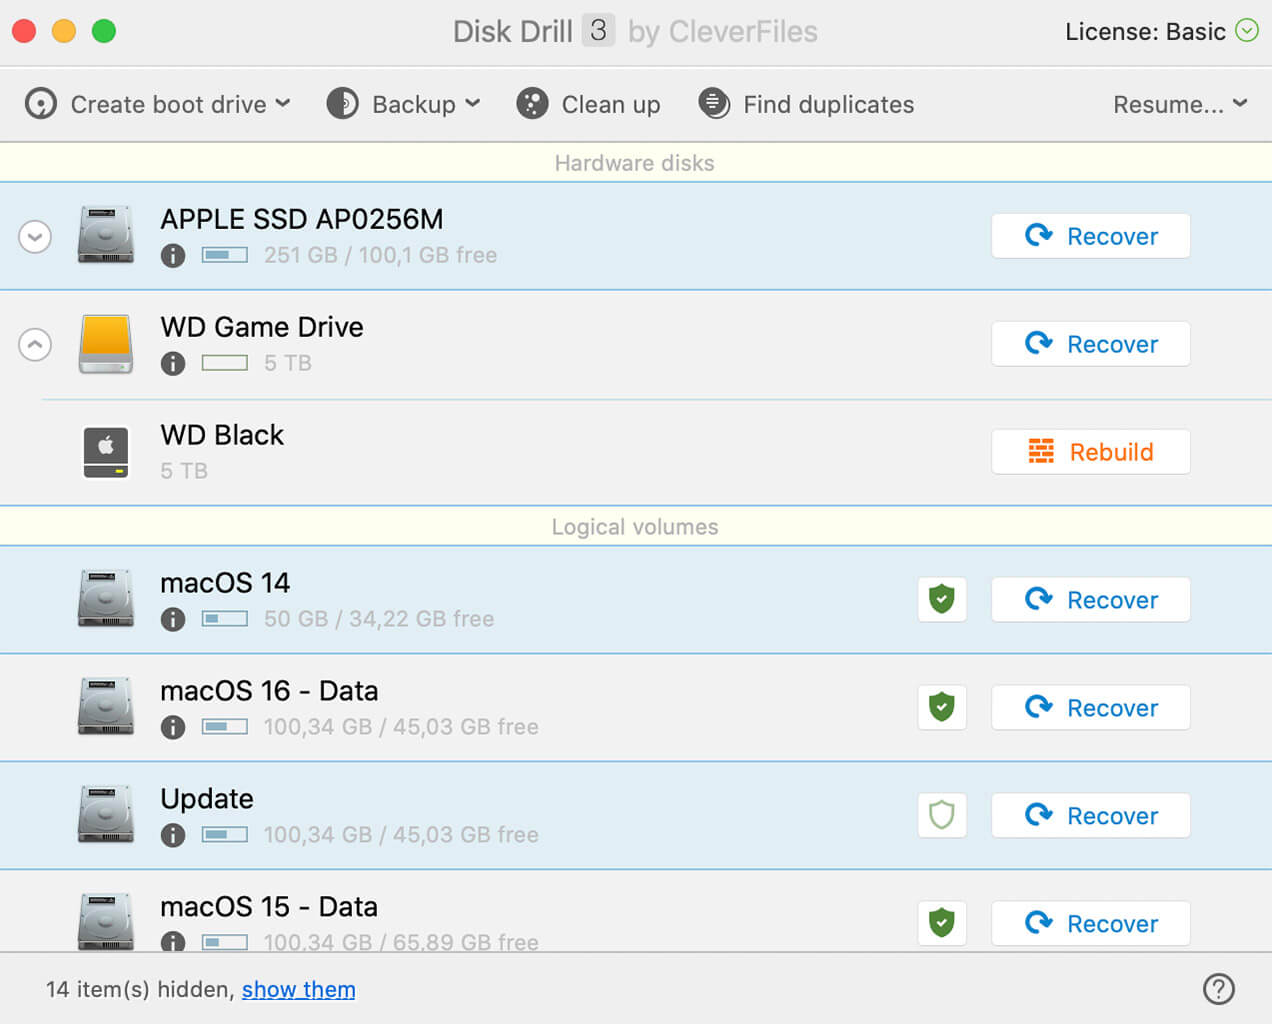Click the macOS 16 - Data drive icon
This screenshot has width=1272, height=1024.
point(106,706)
